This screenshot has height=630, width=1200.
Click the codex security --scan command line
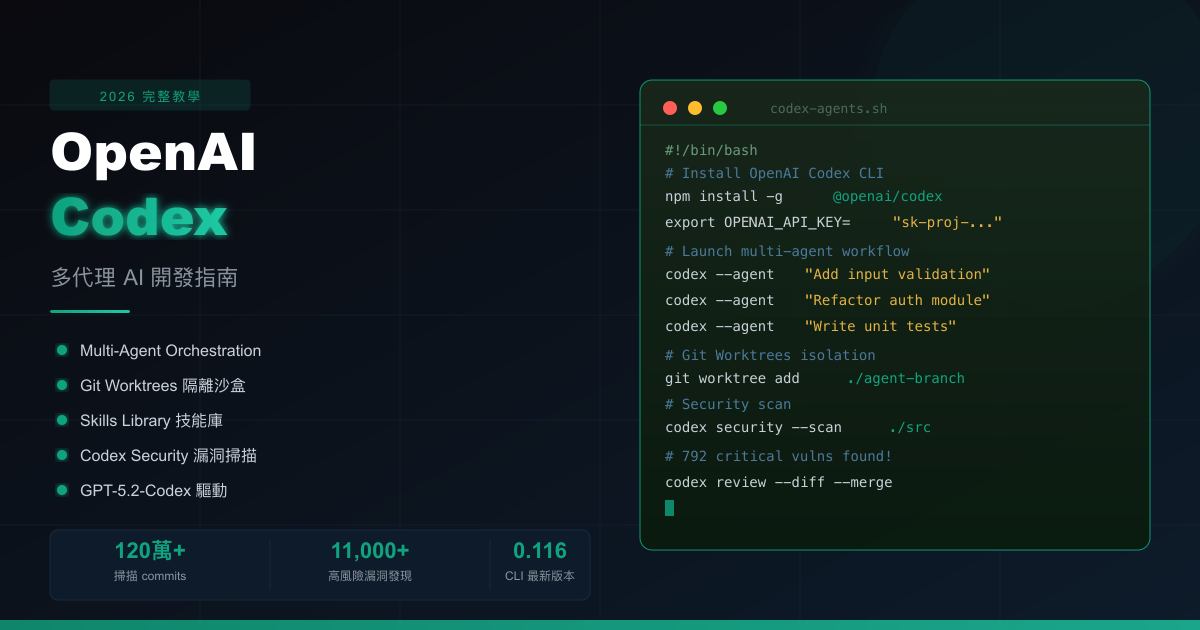[753, 427]
